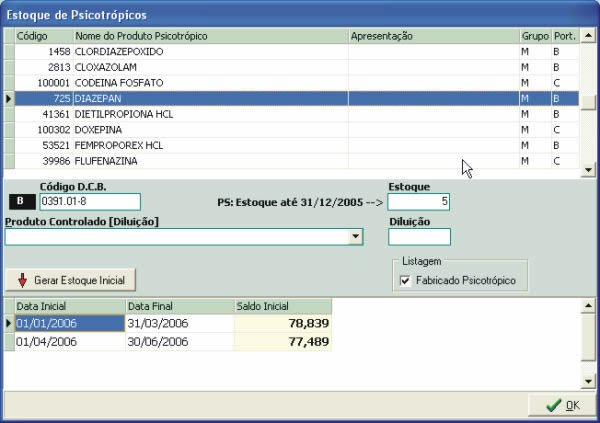Image resolution: width=600 pixels, height=423 pixels.
Task: Click the Gerar Estoque Inicial button
Action: tap(70, 280)
